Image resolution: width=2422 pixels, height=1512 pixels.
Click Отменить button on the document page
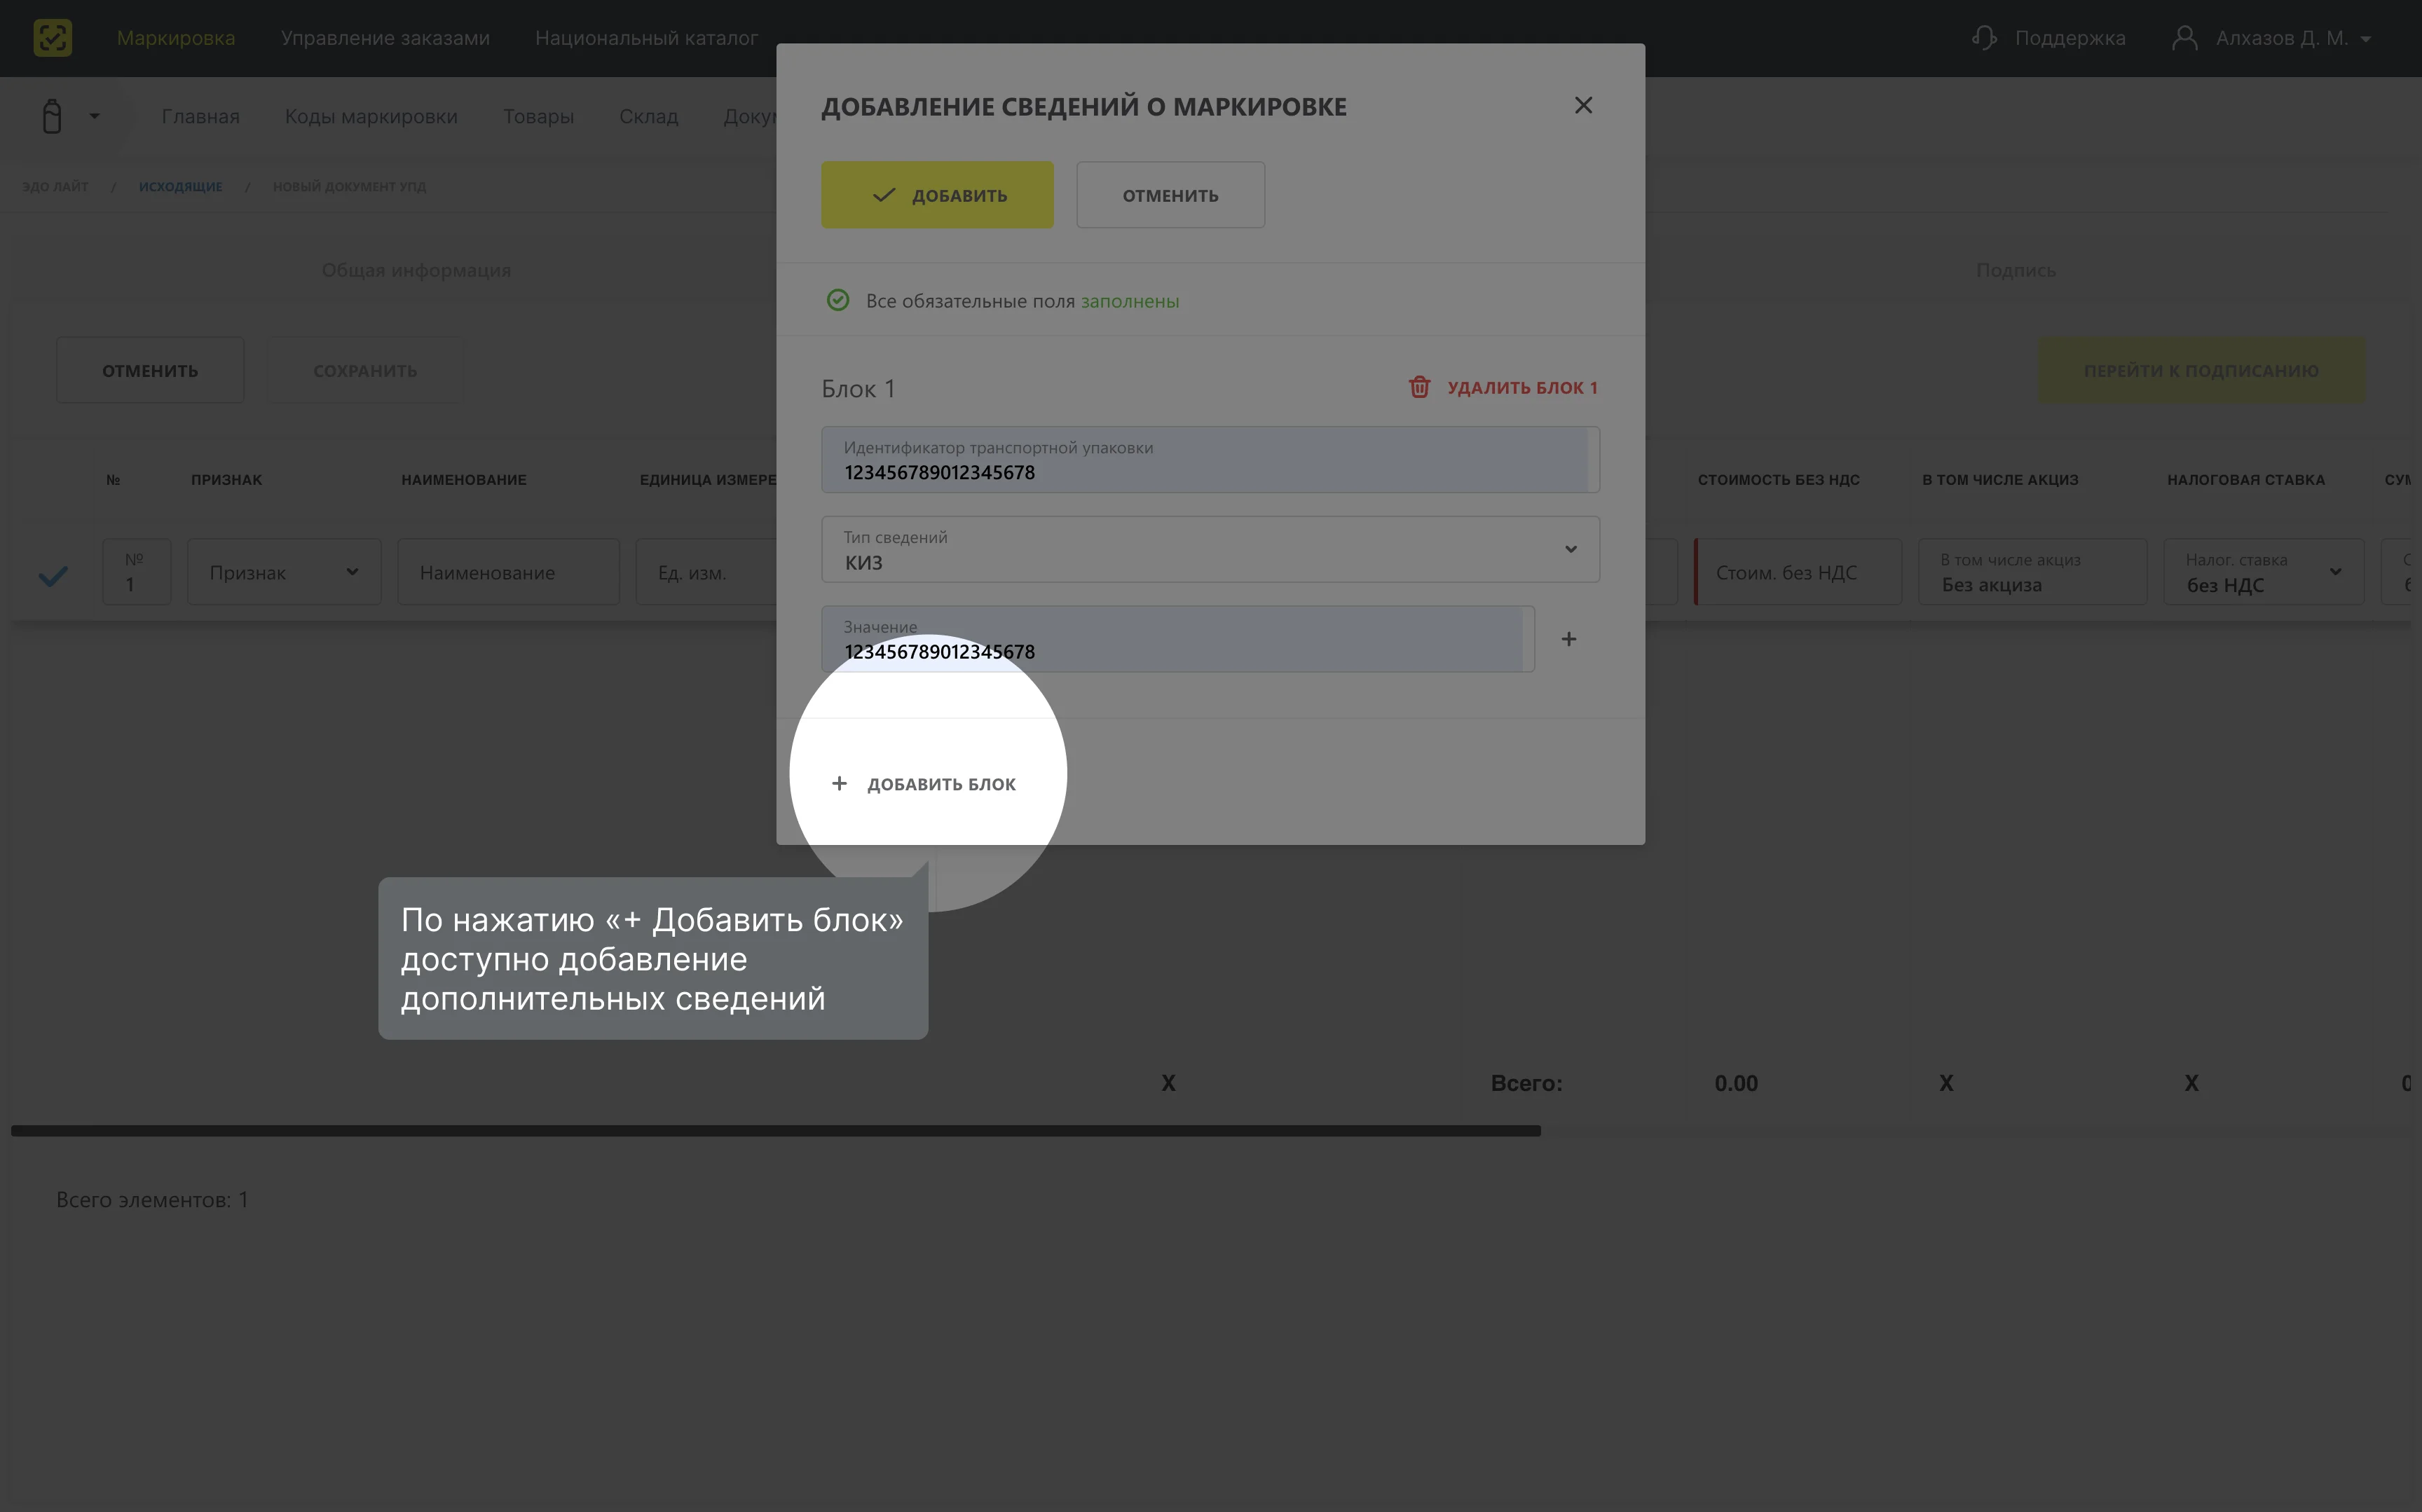[150, 370]
